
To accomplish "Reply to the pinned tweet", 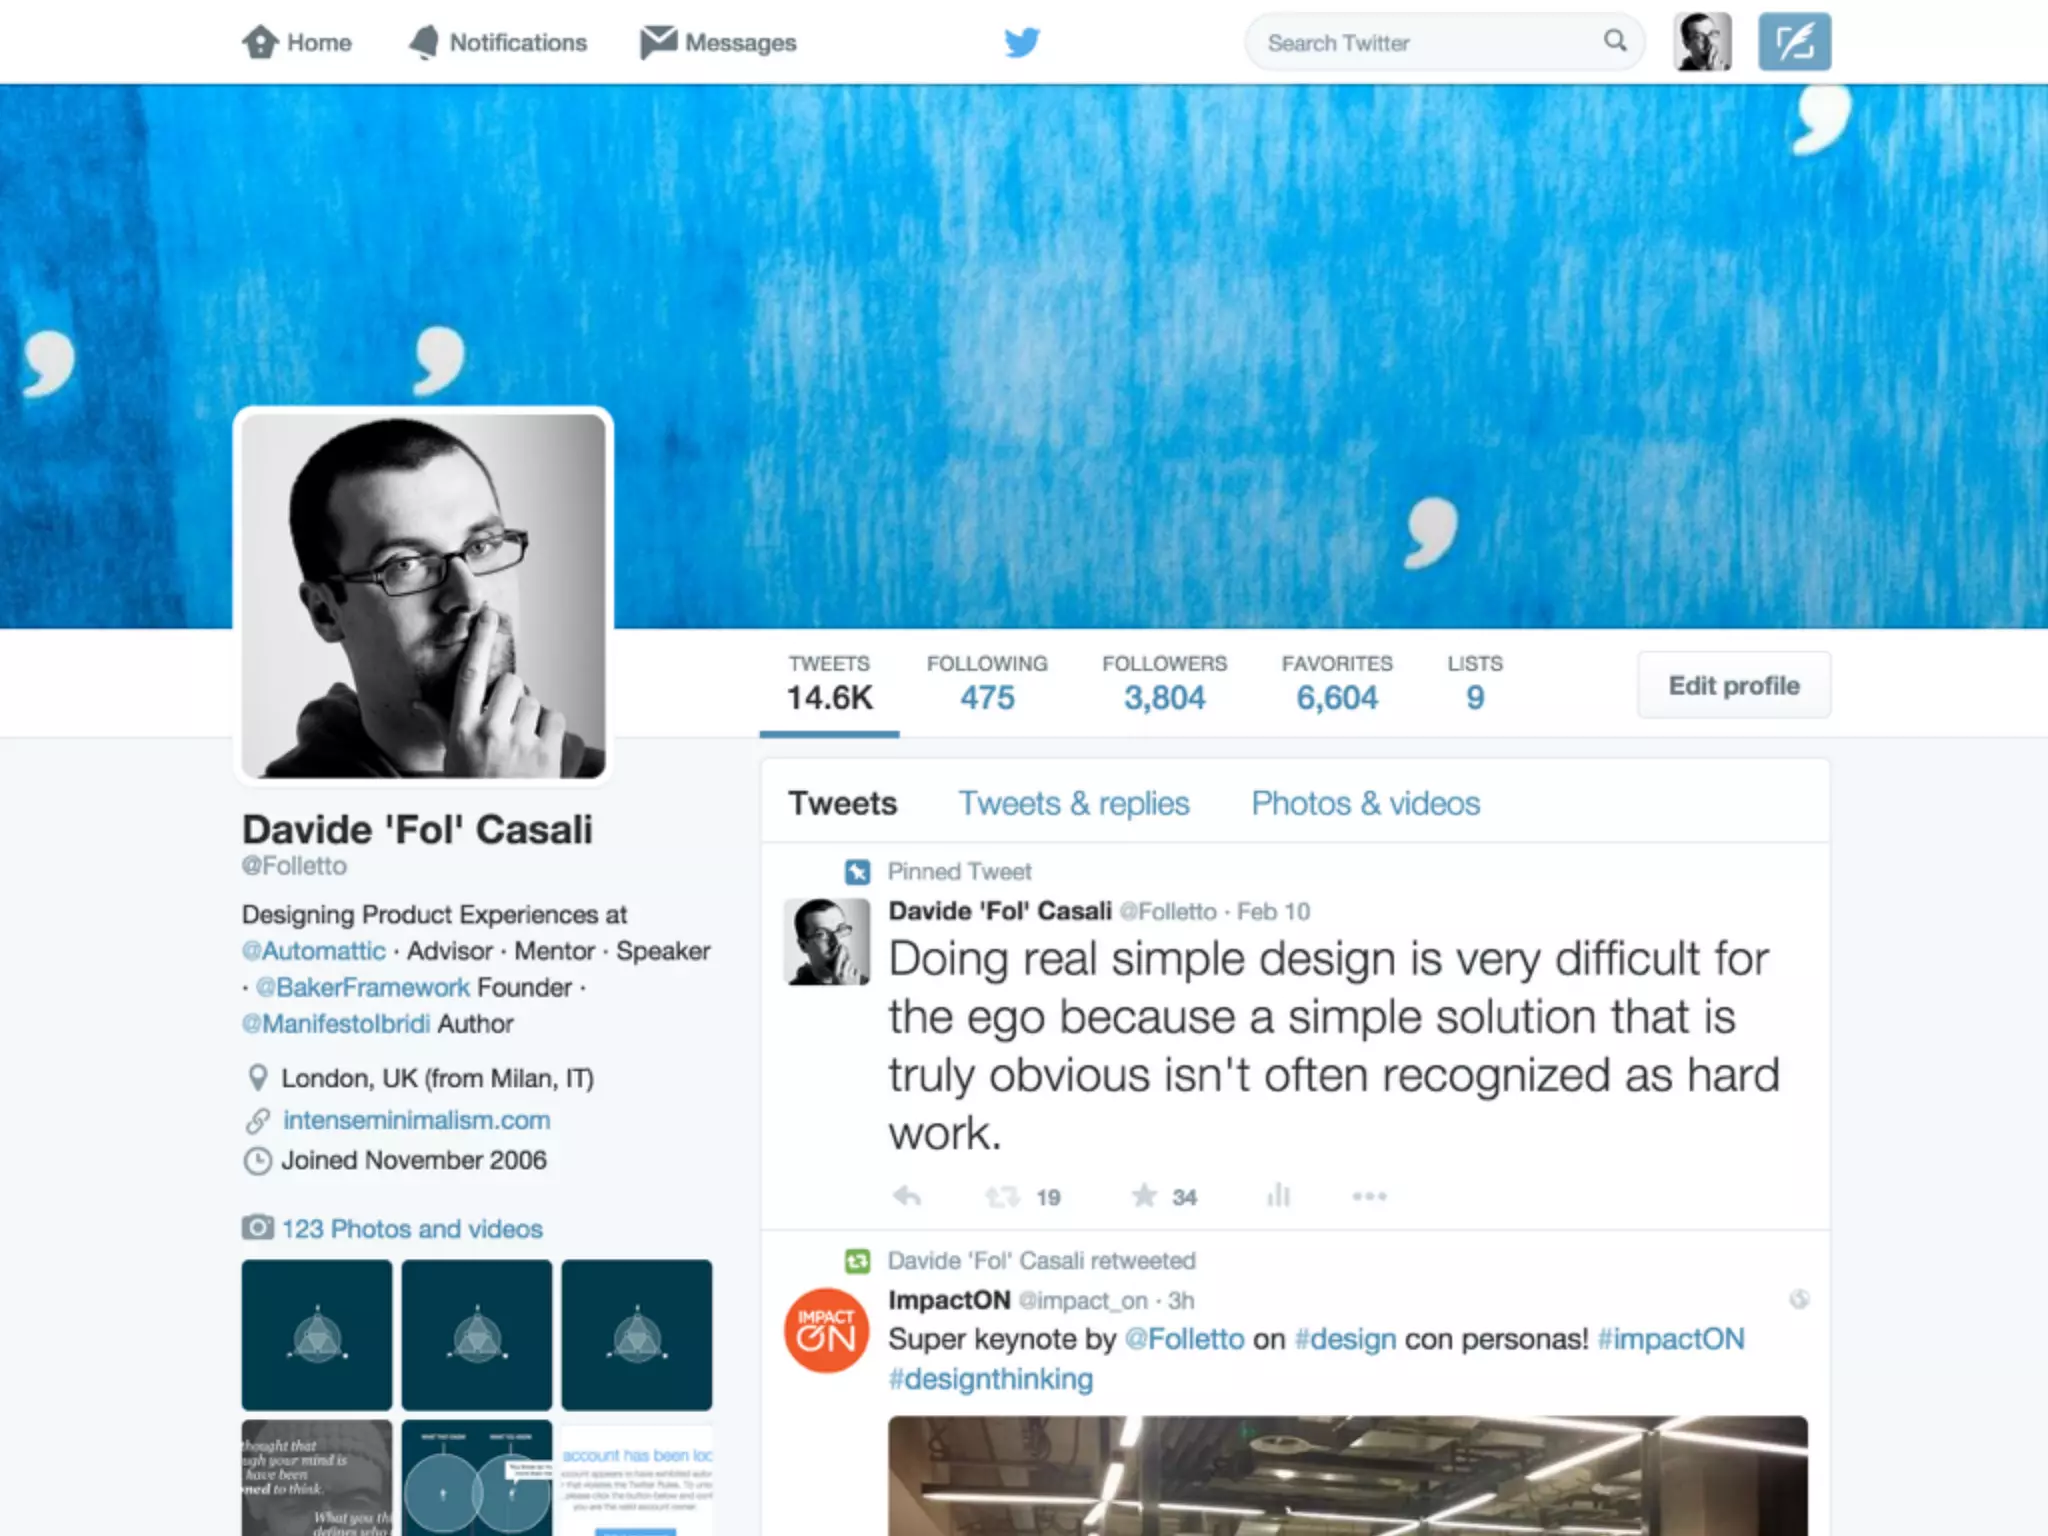I will [x=907, y=1196].
